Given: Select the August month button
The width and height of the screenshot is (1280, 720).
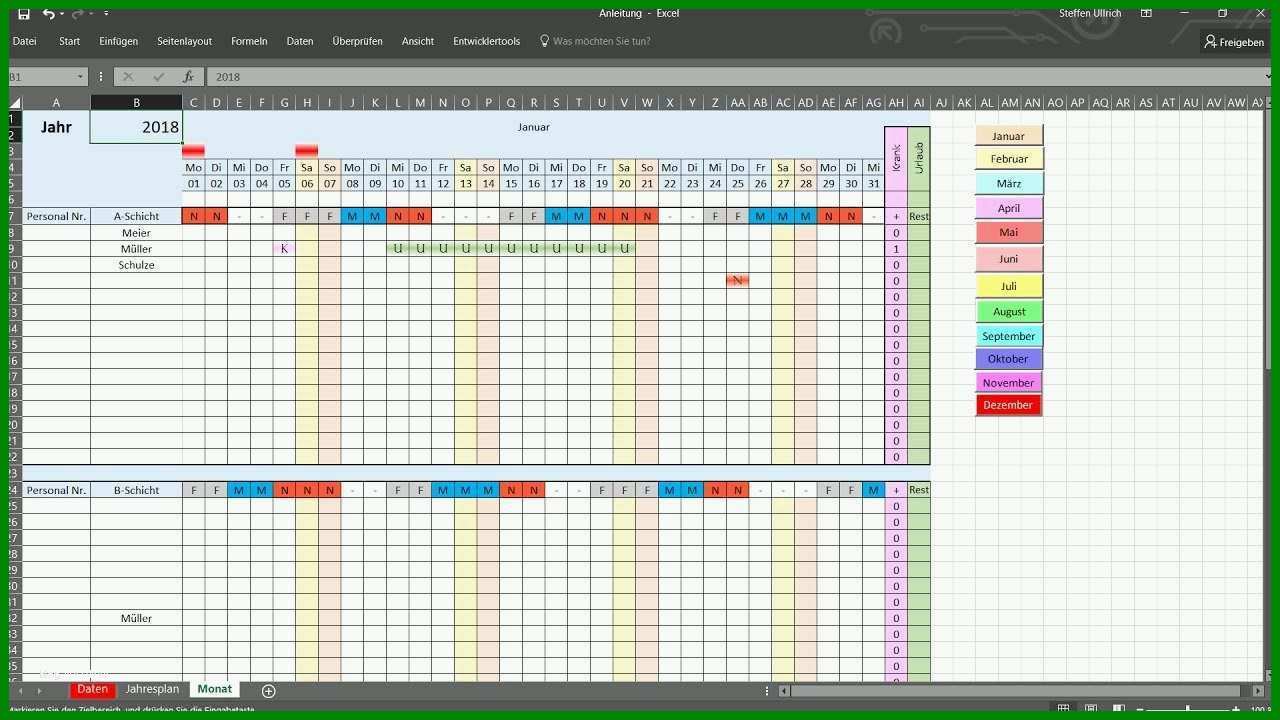Looking at the screenshot, I should (1008, 312).
